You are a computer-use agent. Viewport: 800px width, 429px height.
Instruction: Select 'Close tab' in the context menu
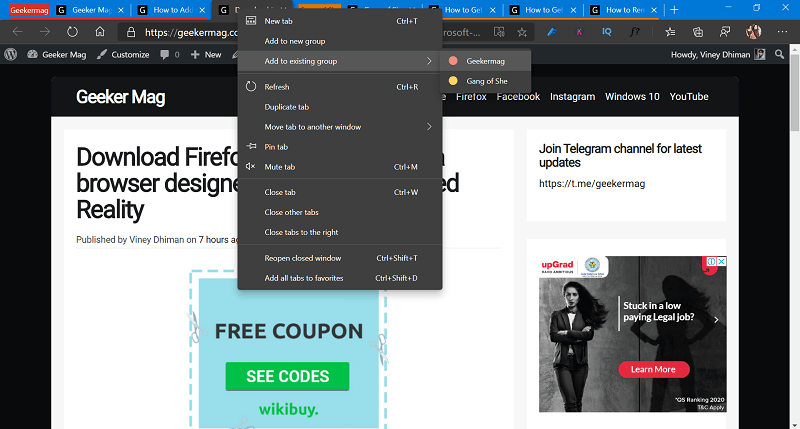point(340,192)
